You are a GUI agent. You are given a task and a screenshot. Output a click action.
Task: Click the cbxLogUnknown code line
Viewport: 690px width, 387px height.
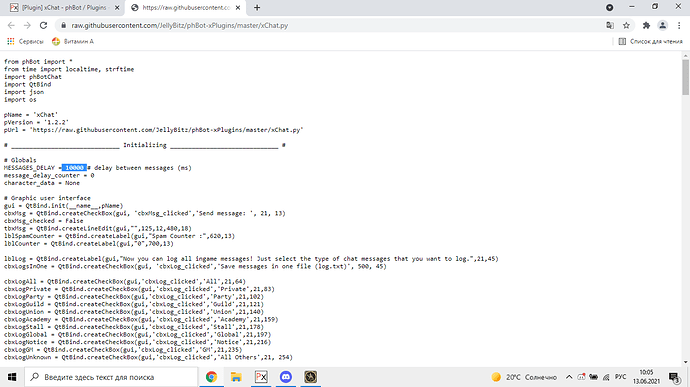[148, 358]
